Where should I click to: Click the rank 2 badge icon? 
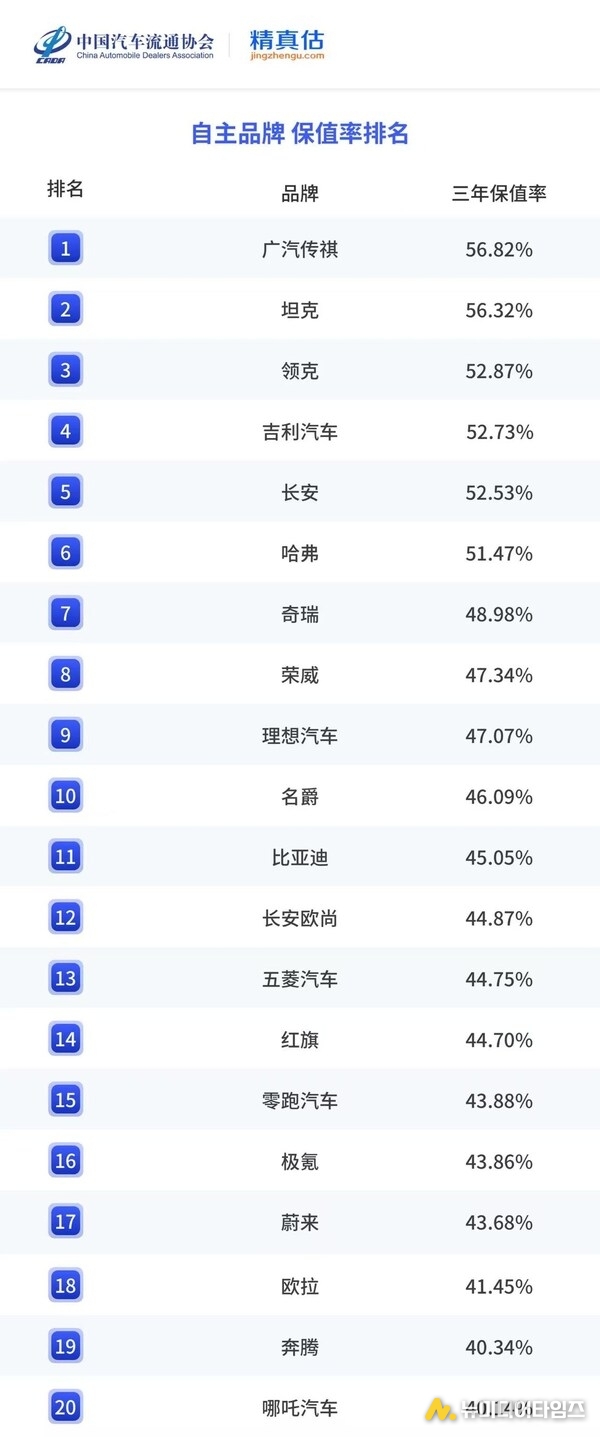click(x=65, y=309)
